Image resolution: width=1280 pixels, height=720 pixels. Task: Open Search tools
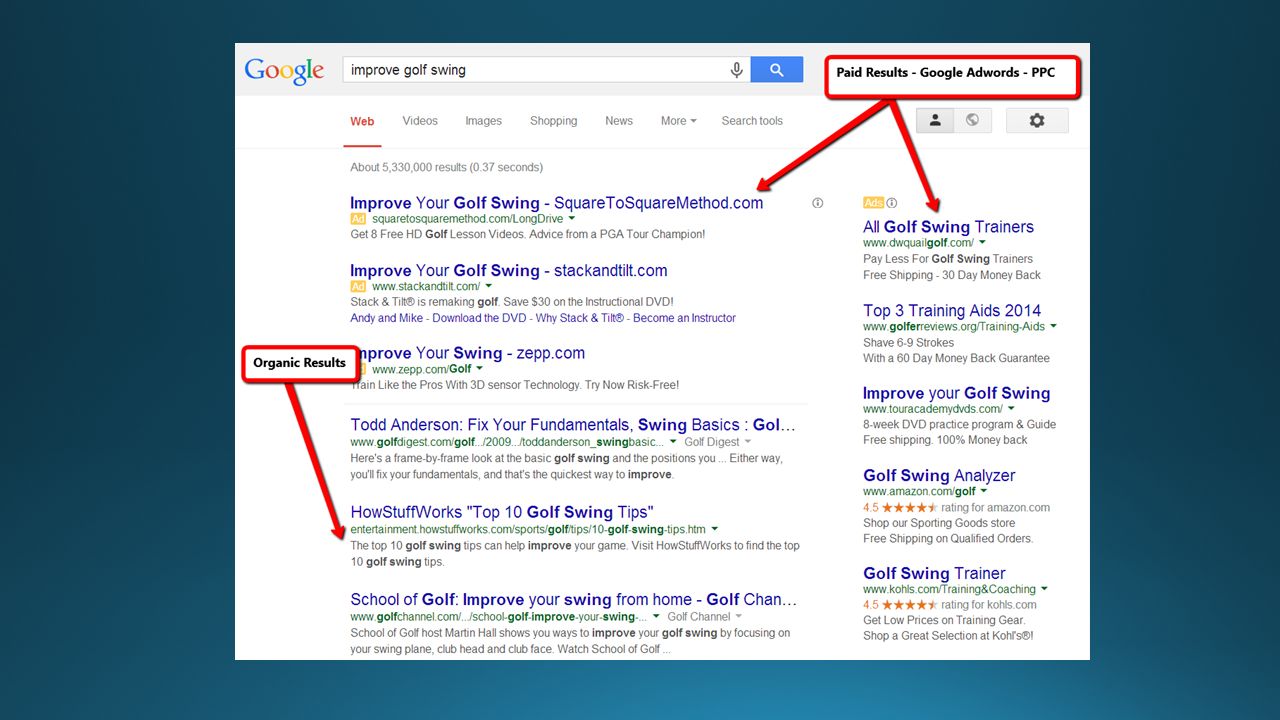tap(752, 121)
